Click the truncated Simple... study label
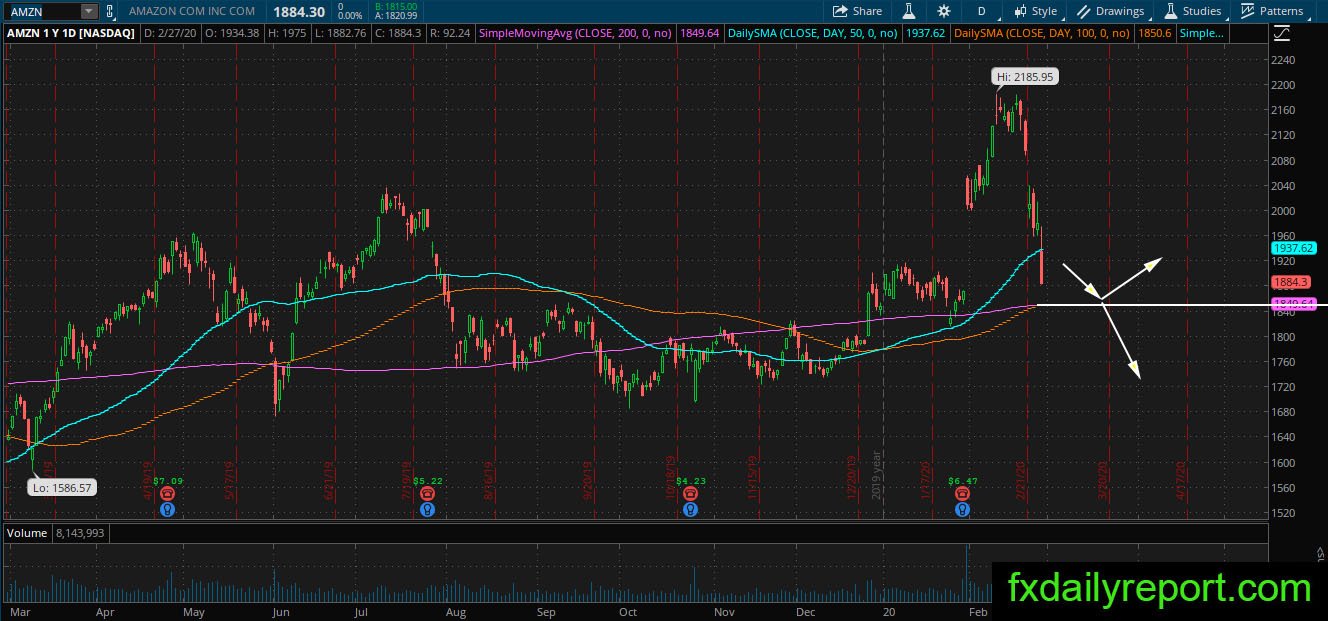 pyautogui.click(x=1200, y=33)
